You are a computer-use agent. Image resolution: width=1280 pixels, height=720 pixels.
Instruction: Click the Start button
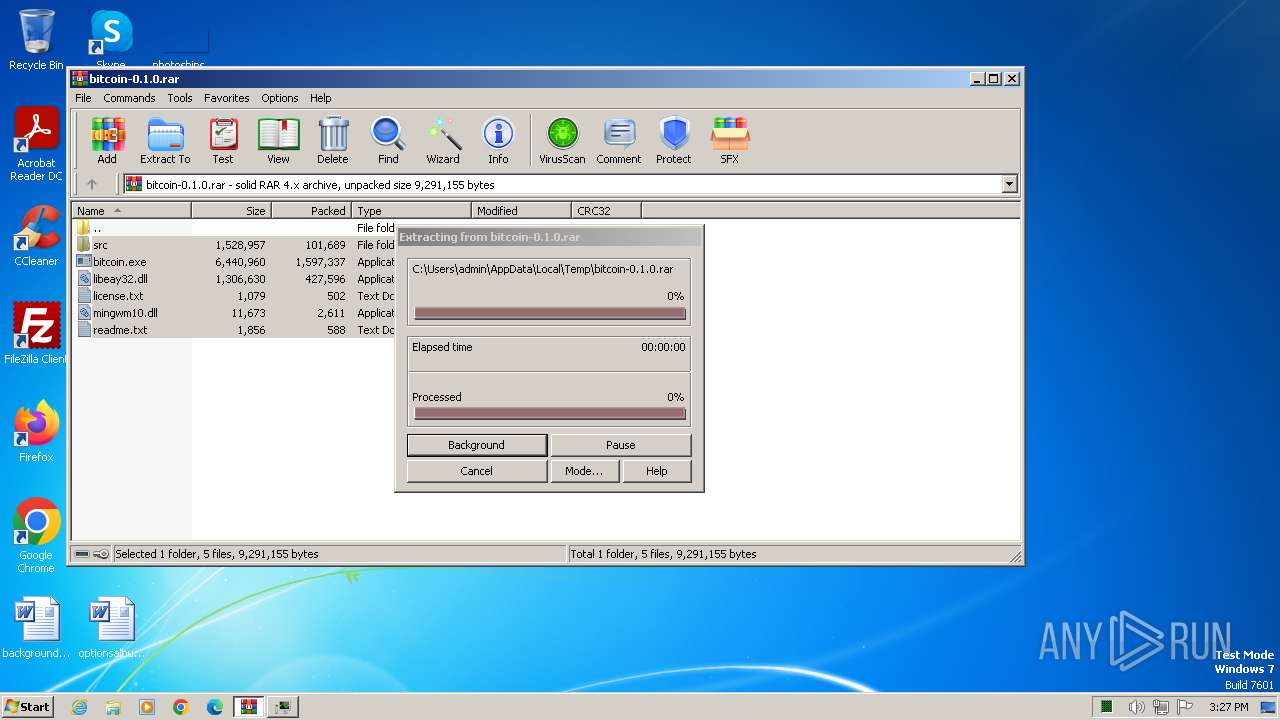[27, 707]
